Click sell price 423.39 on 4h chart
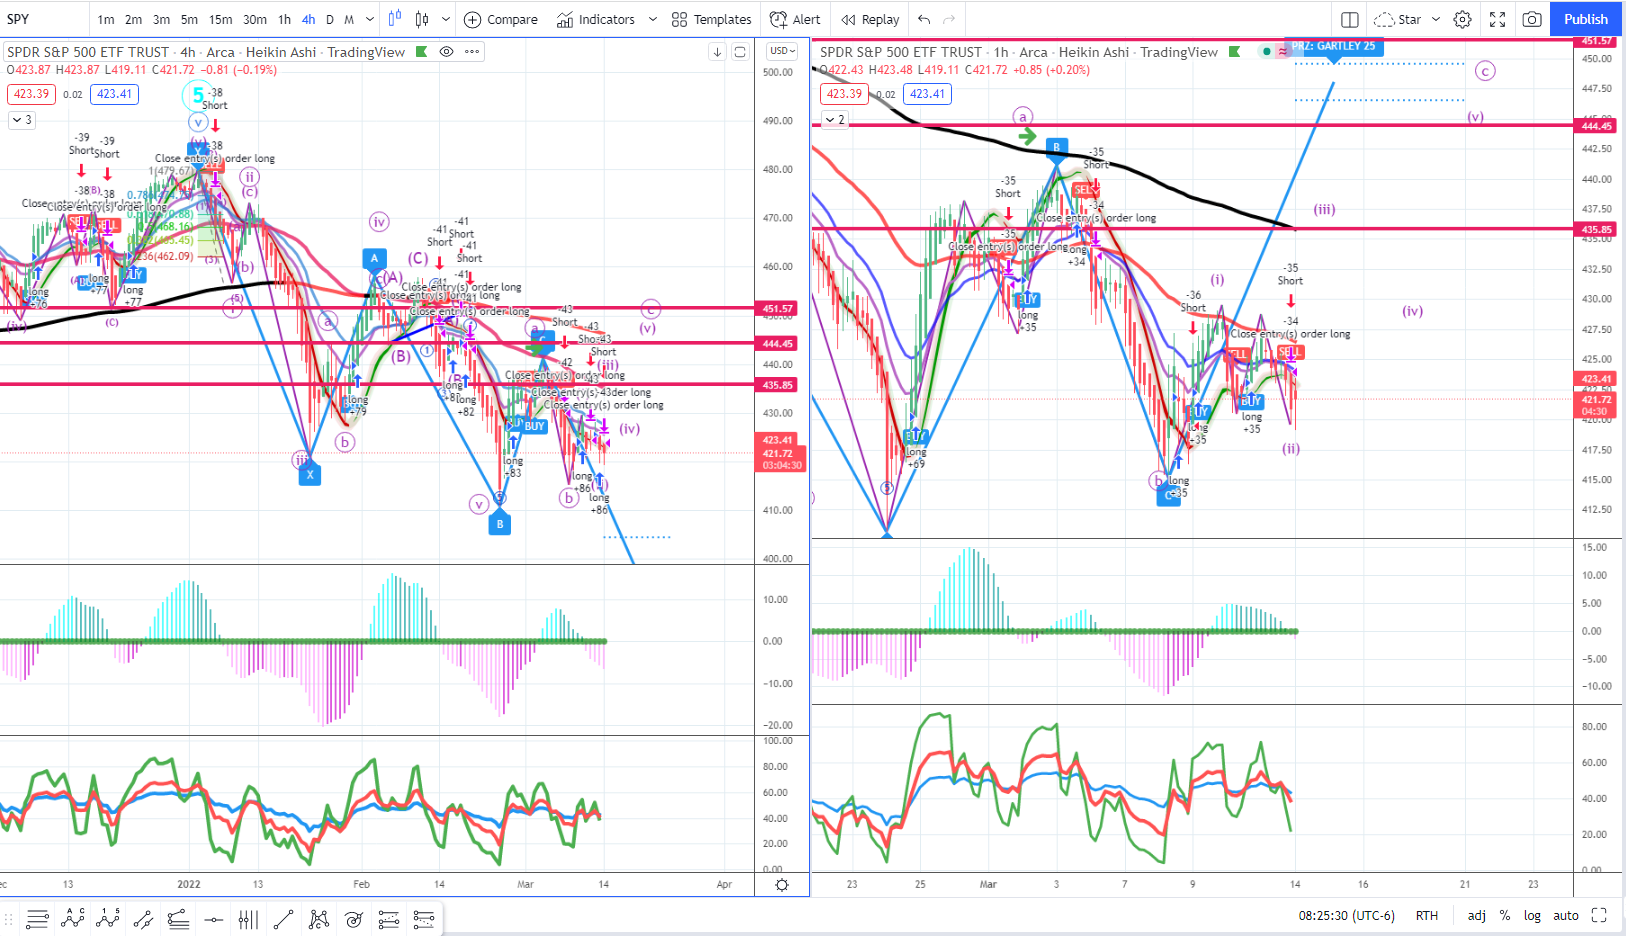The height and width of the screenshot is (936, 1626). point(32,94)
